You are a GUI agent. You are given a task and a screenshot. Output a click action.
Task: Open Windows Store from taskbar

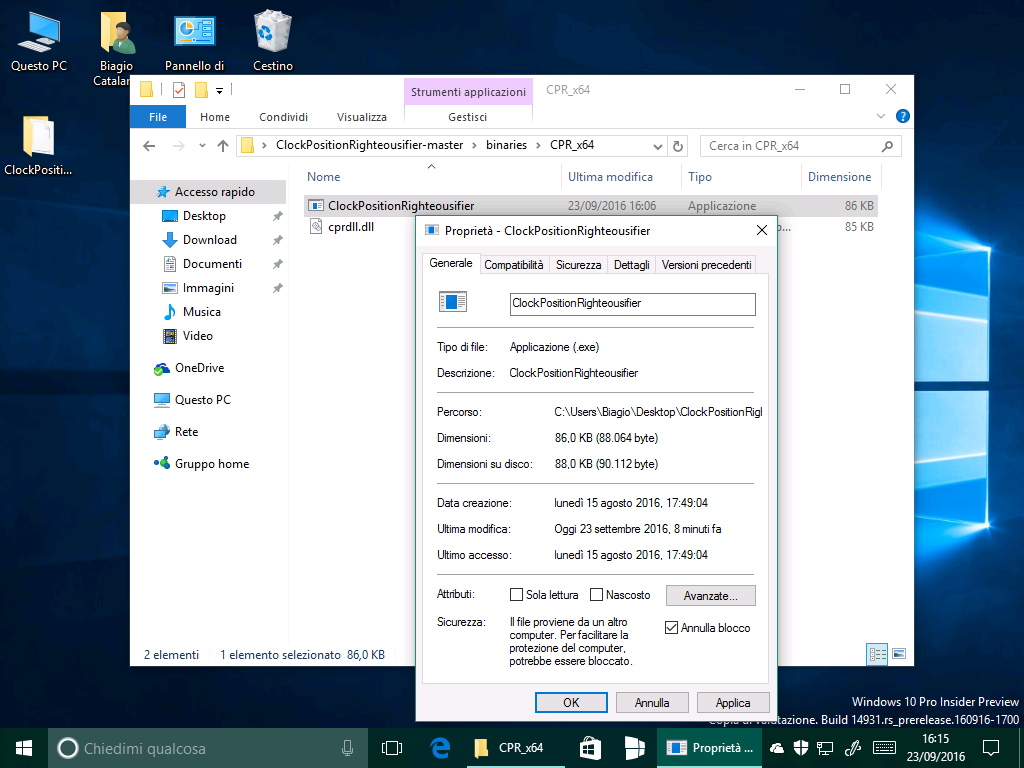[590, 748]
